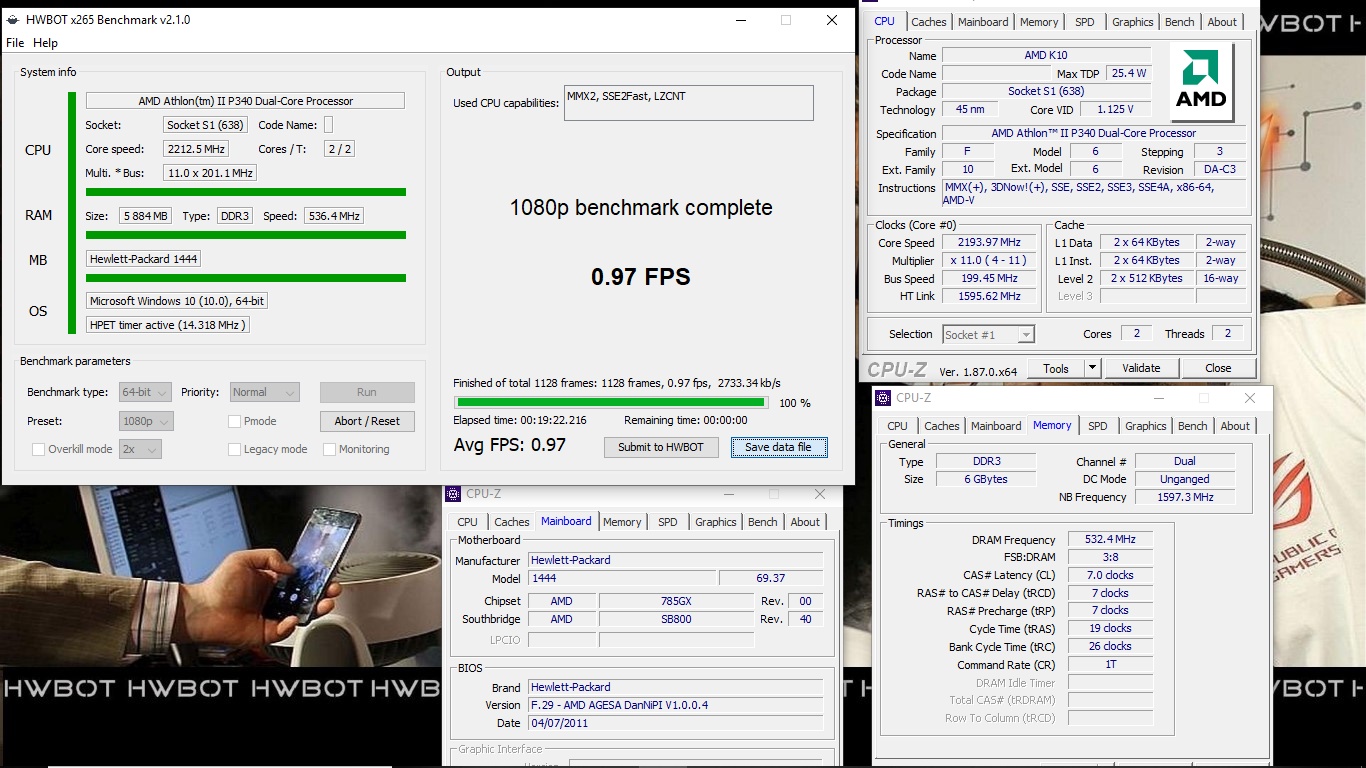The width and height of the screenshot is (1366, 768).
Task: Switch to SPD tab in top CPU-Z window
Action: 1085,22
